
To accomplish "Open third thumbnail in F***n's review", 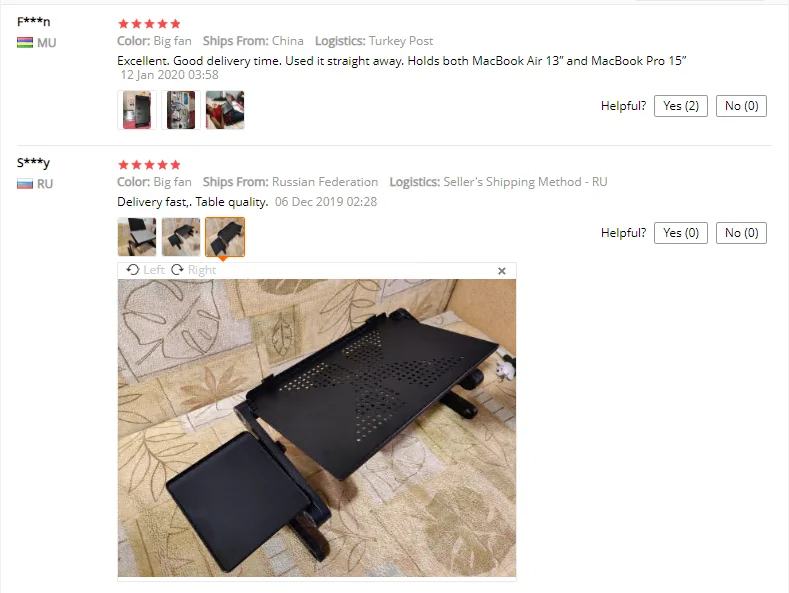I will [225, 110].
